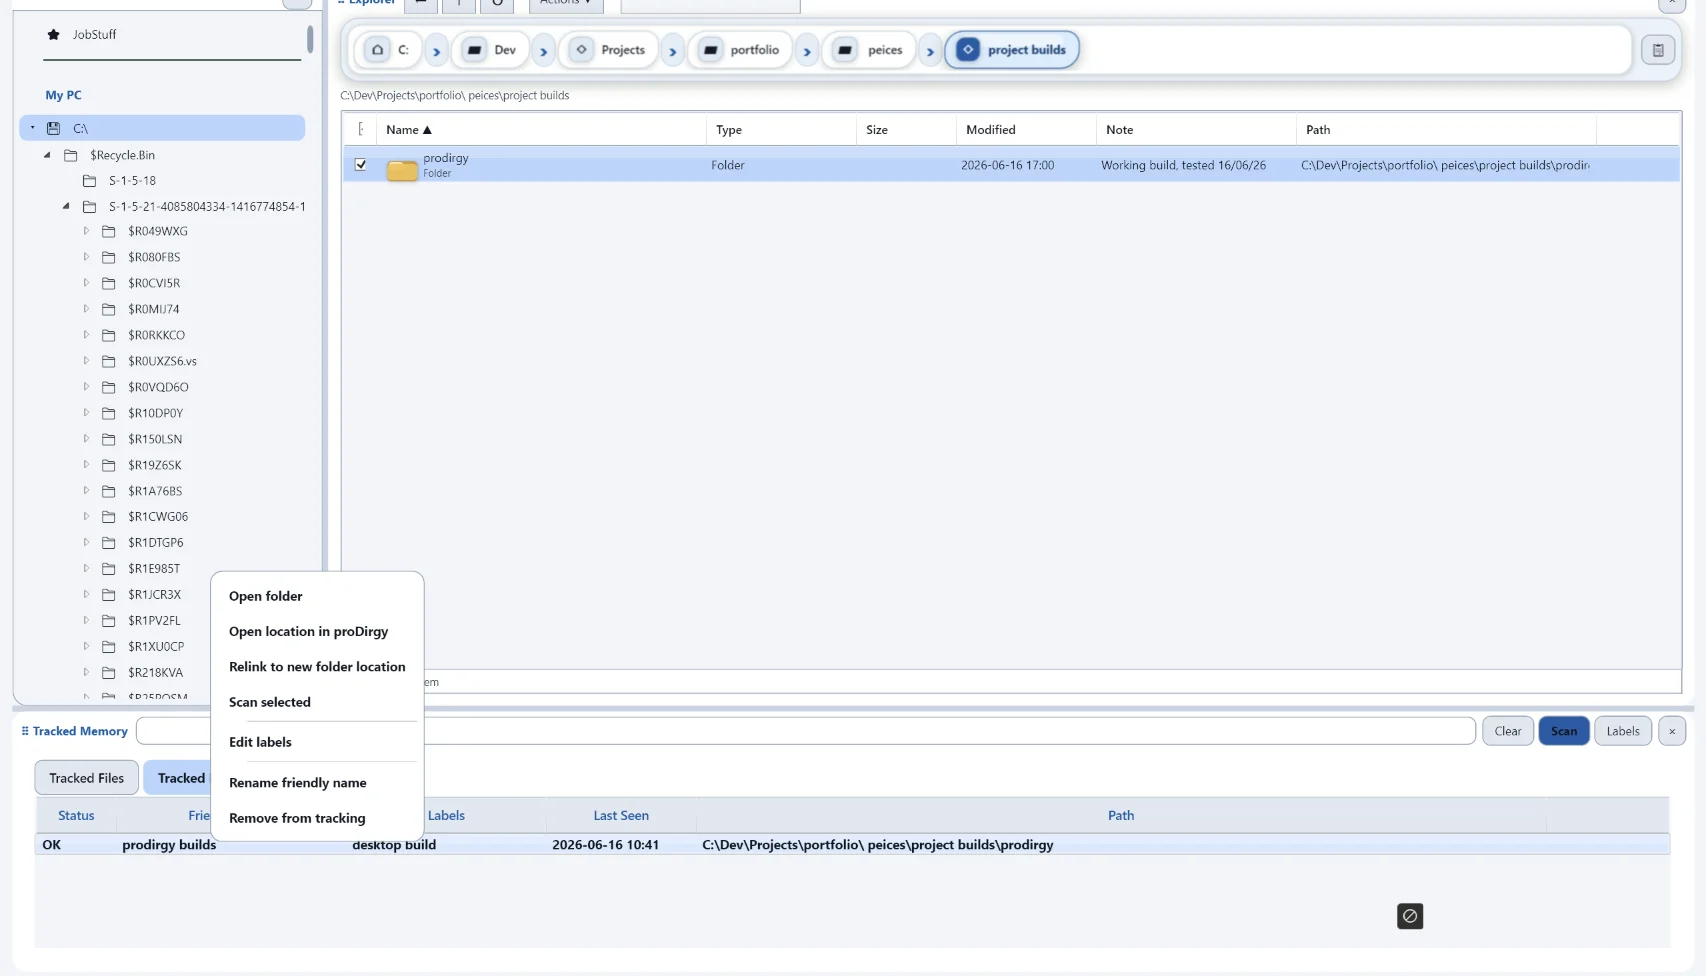Open the Labels button
This screenshot has width=1706, height=976.
1623,731
